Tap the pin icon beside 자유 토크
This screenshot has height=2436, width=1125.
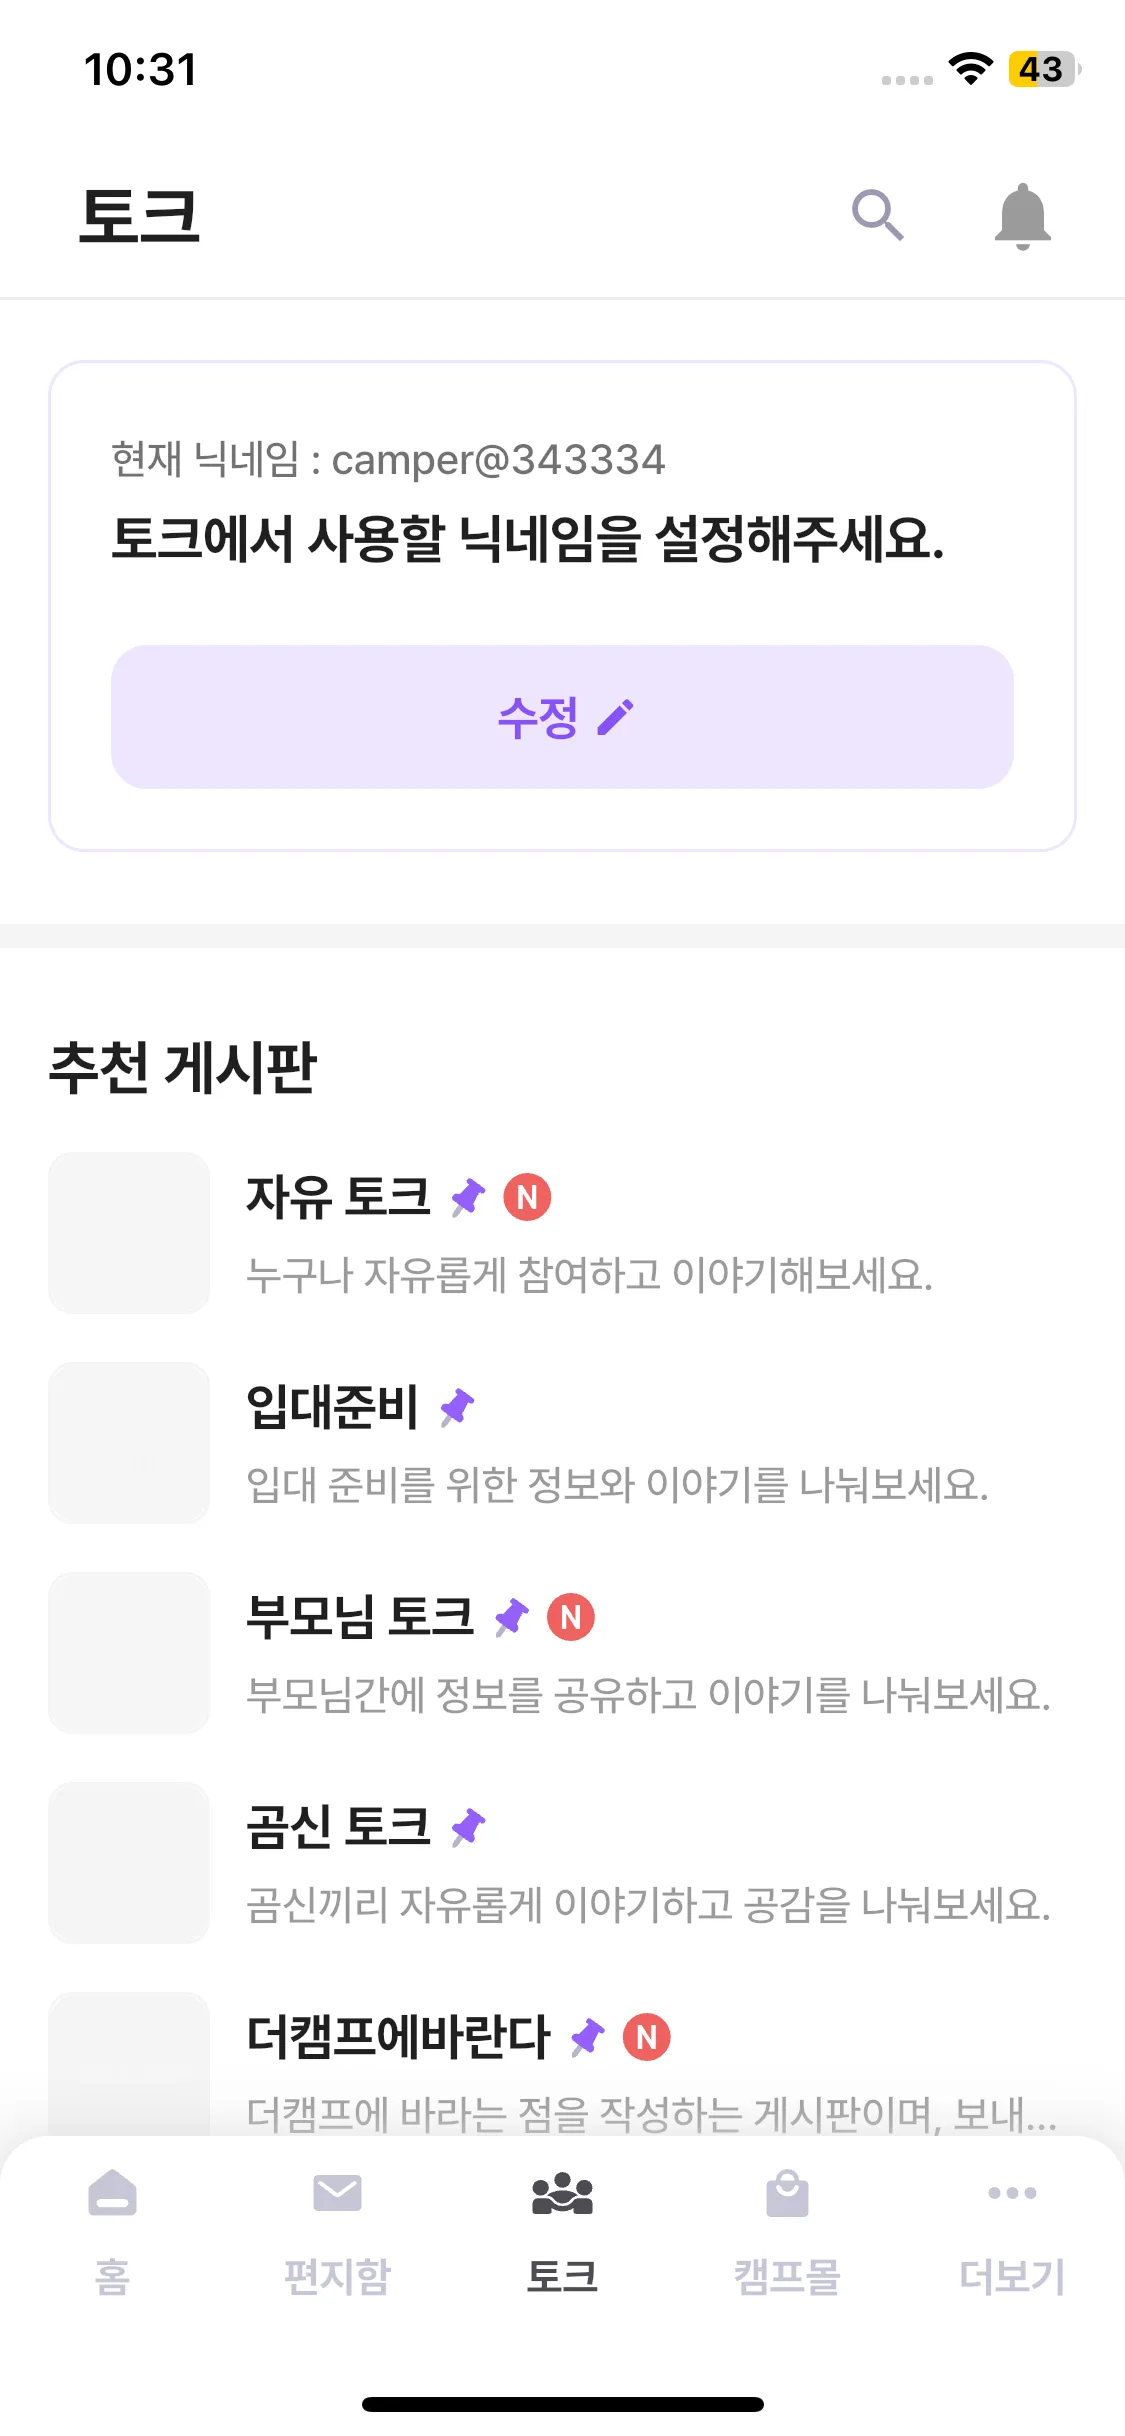click(468, 1197)
